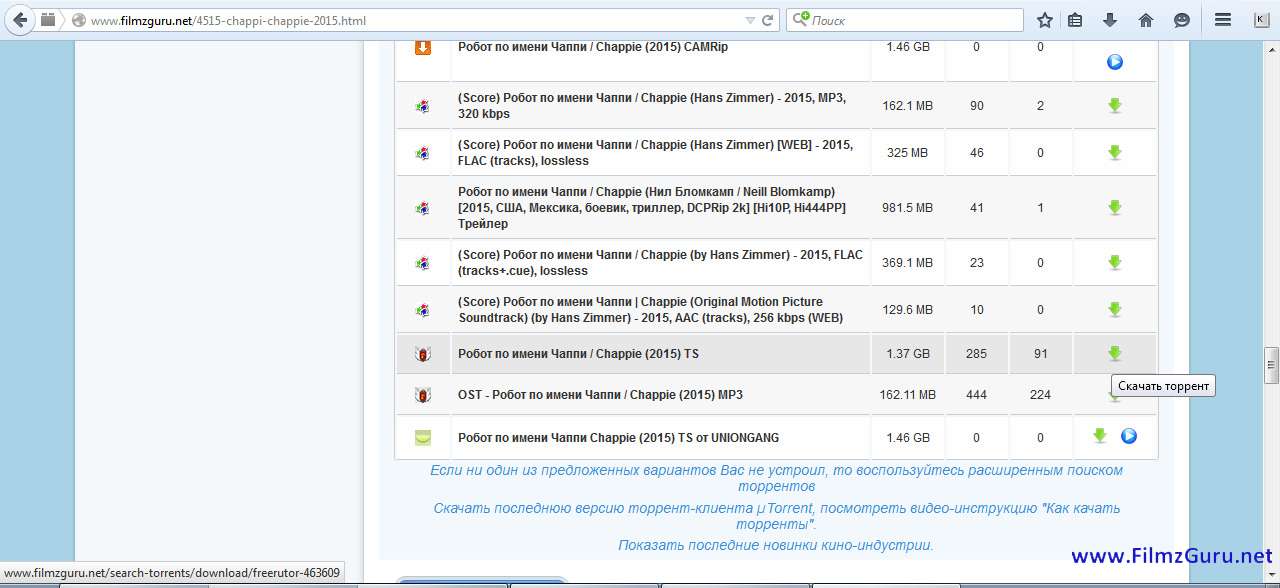Viewport: 1280px width, 588px height.
Task: Open the browser downloads arrow
Action: tap(1110, 20)
